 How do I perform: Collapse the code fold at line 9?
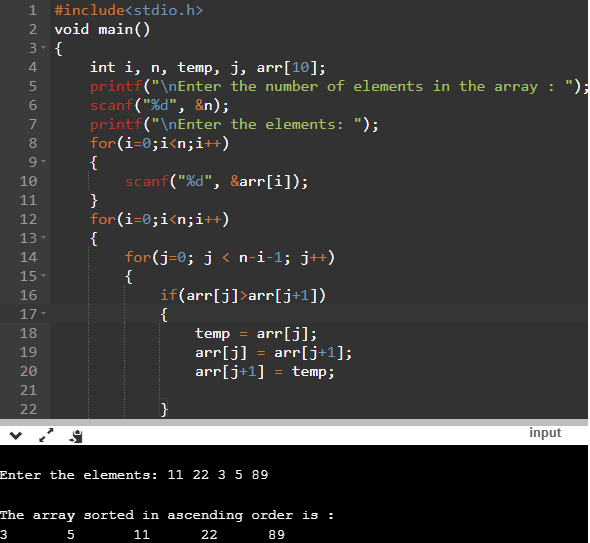[x=44, y=161]
